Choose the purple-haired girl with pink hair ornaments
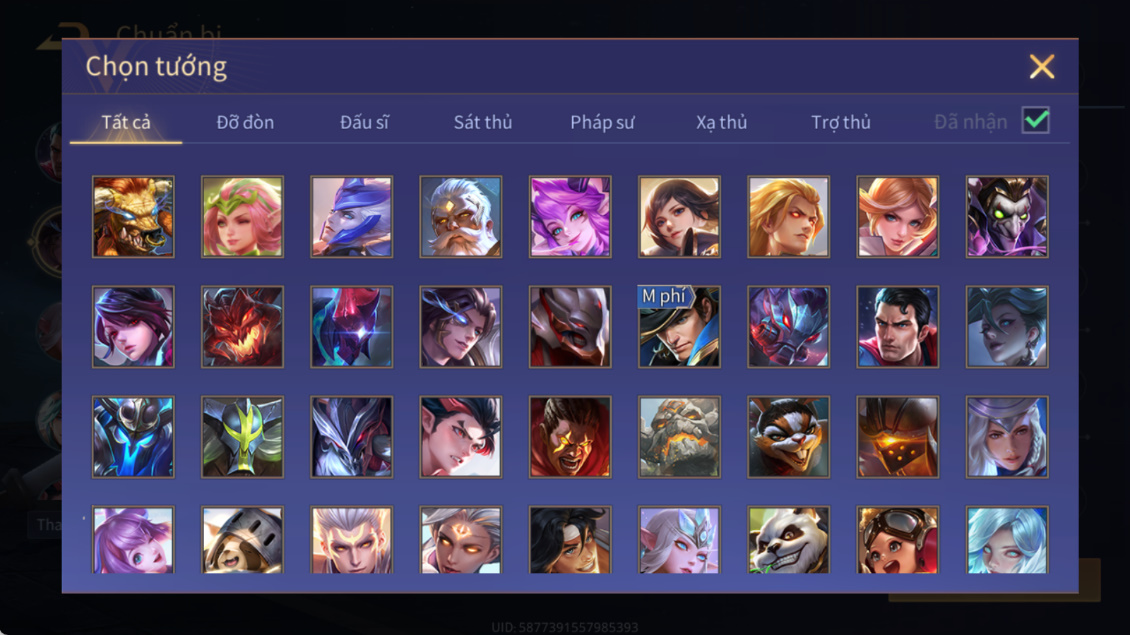Viewport: 1130px width, 635px height. pos(133,540)
